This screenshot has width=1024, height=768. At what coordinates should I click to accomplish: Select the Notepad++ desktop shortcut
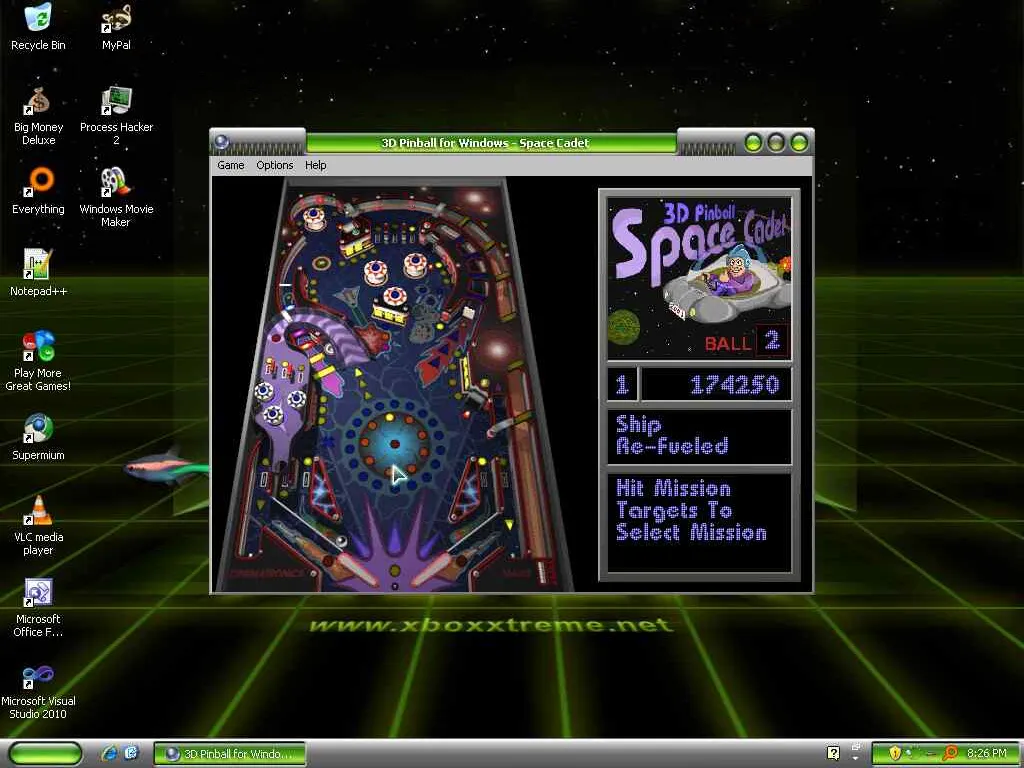pos(38,272)
